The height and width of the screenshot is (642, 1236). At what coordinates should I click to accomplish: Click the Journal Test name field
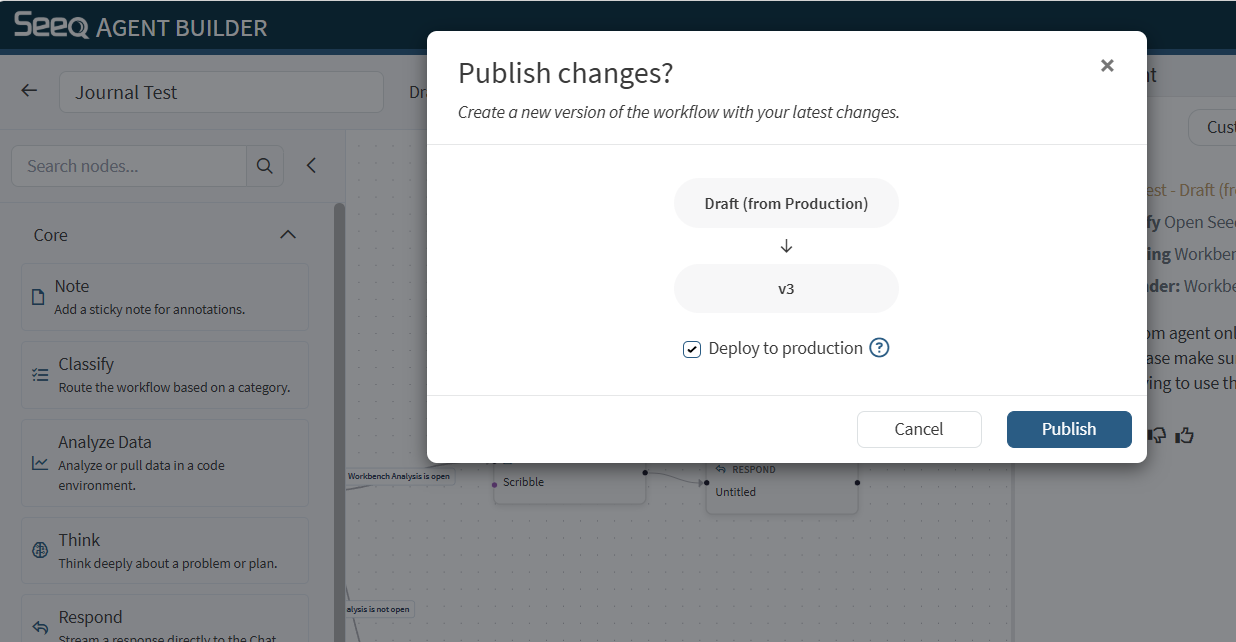(x=221, y=92)
